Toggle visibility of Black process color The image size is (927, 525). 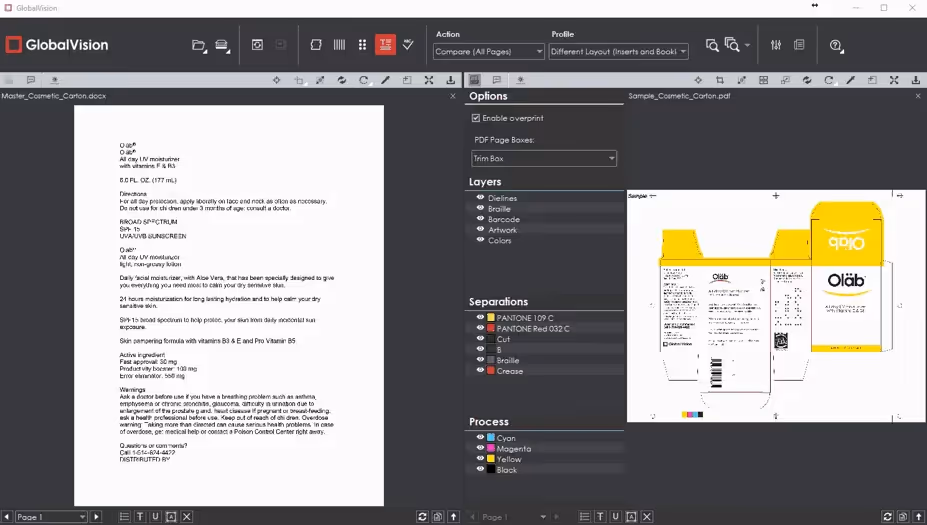point(480,469)
